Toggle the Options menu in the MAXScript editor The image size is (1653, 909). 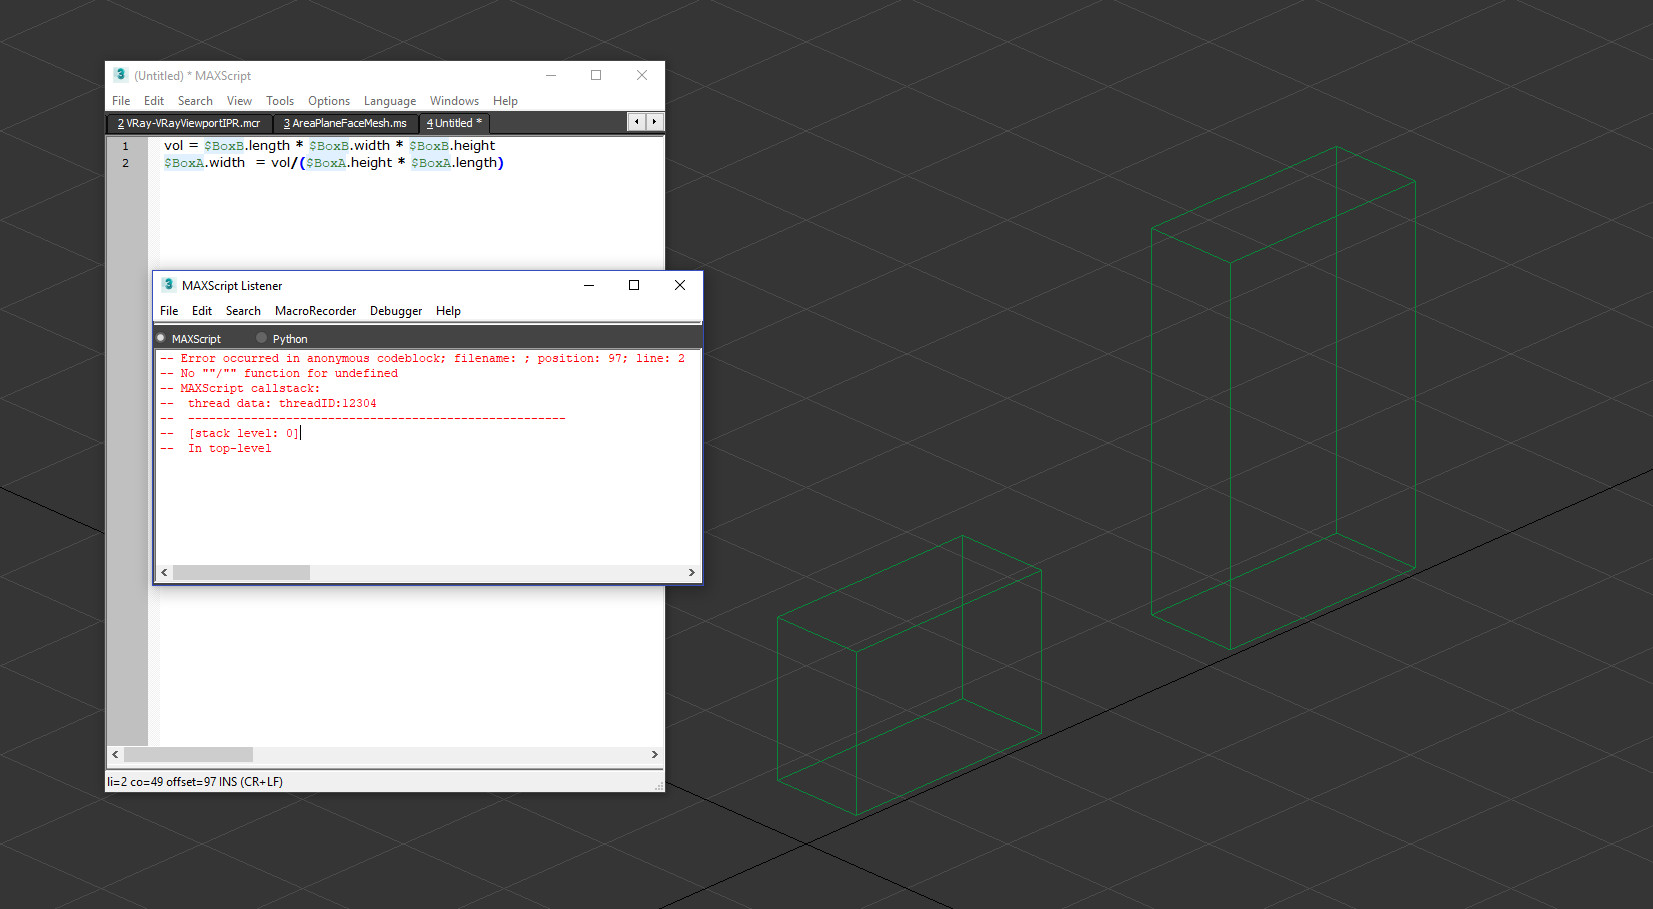(x=328, y=100)
